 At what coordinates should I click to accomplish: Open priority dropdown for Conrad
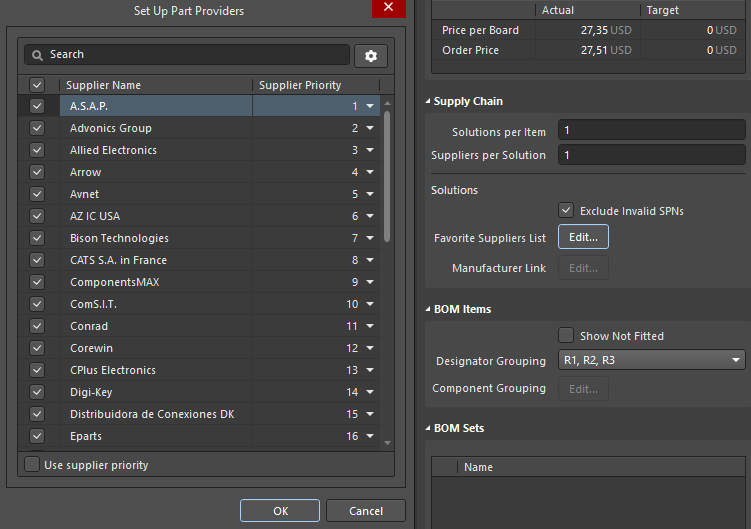coord(370,326)
